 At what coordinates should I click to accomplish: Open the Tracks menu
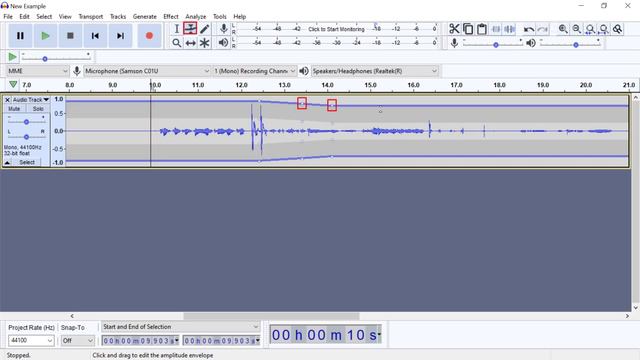point(118,16)
